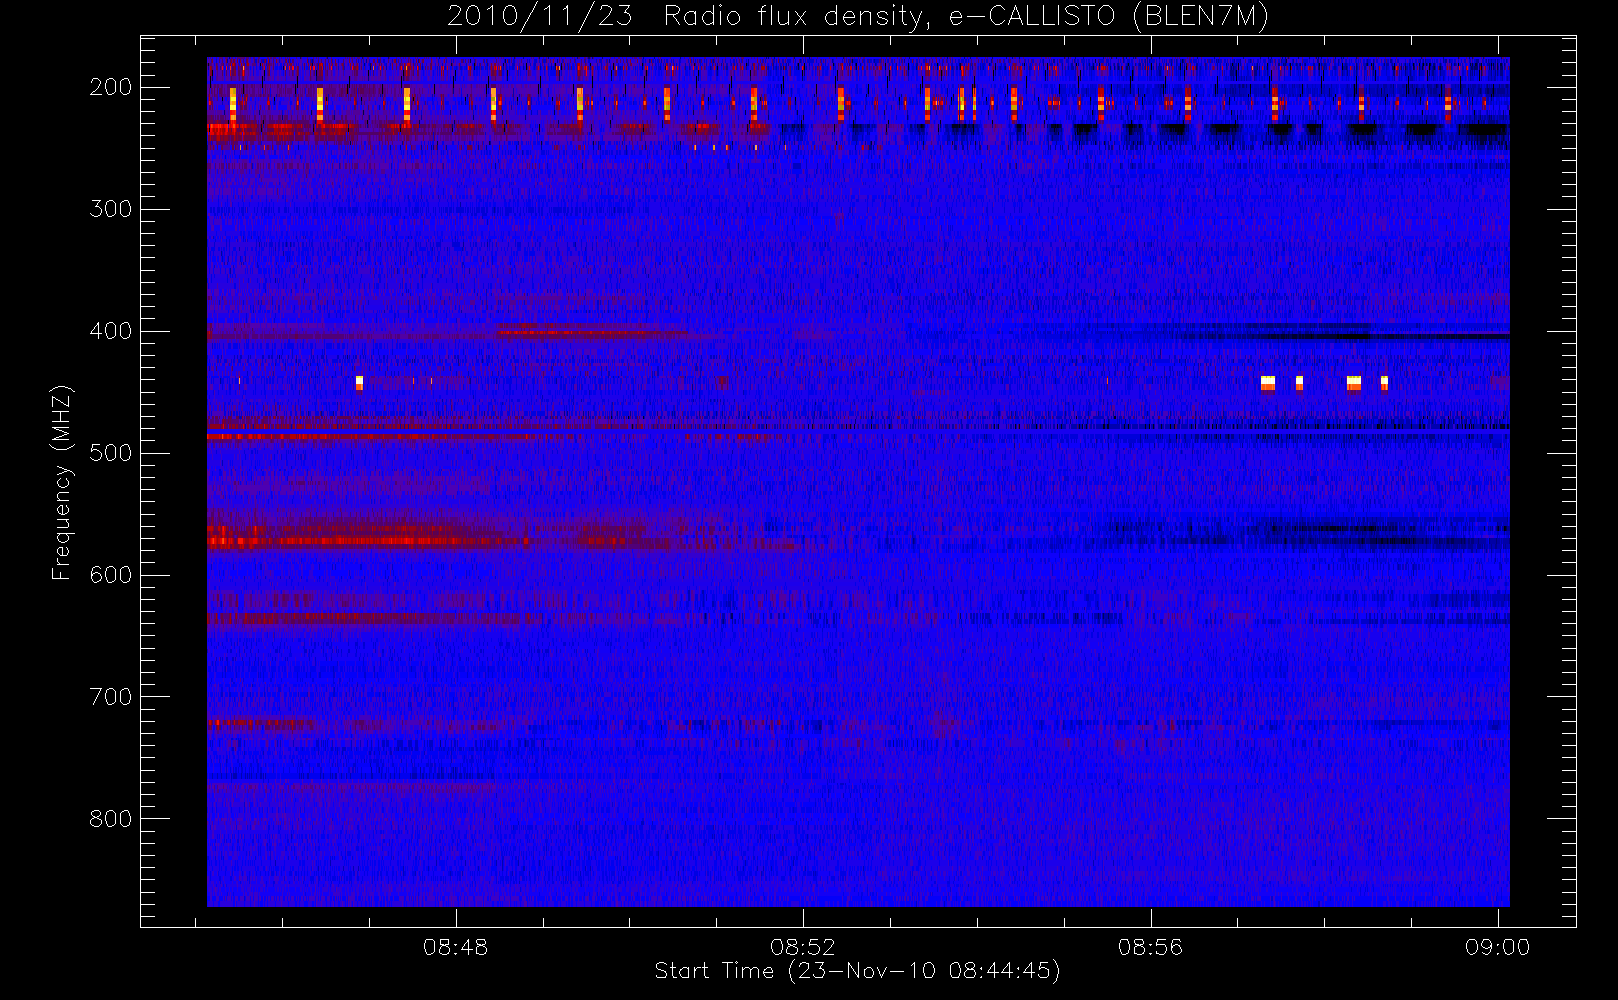Select the 800 frequency tick label
The height and width of the screenshot is (1000, 1618).
[111, 819]
